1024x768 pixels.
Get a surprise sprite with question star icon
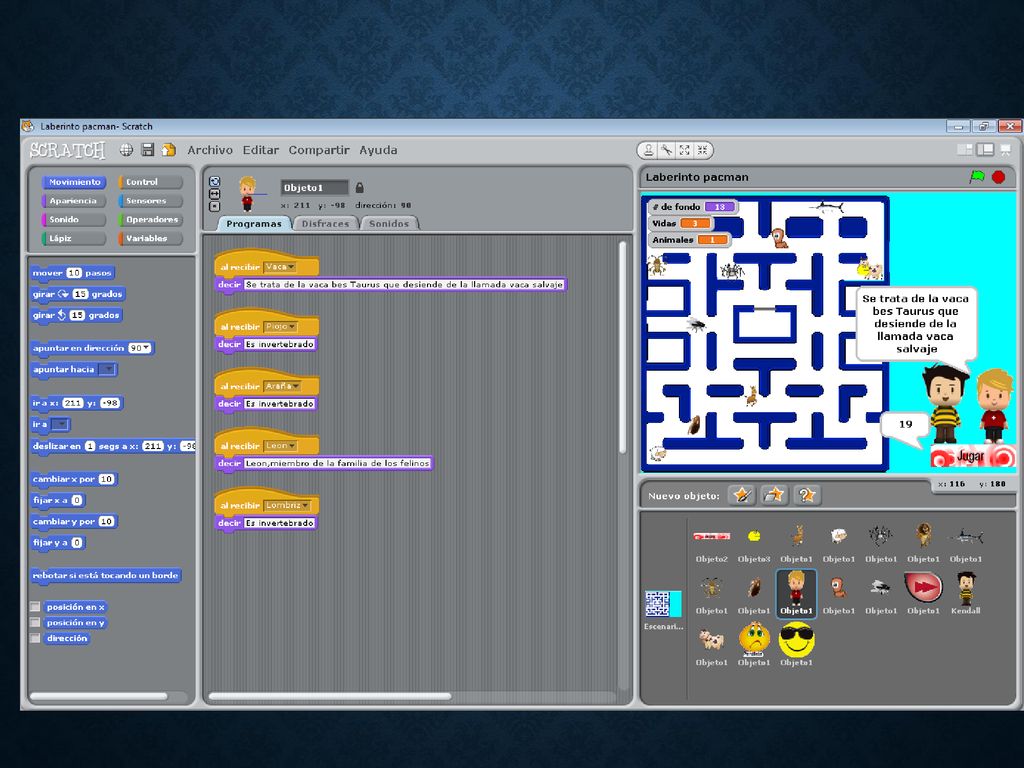807,495
